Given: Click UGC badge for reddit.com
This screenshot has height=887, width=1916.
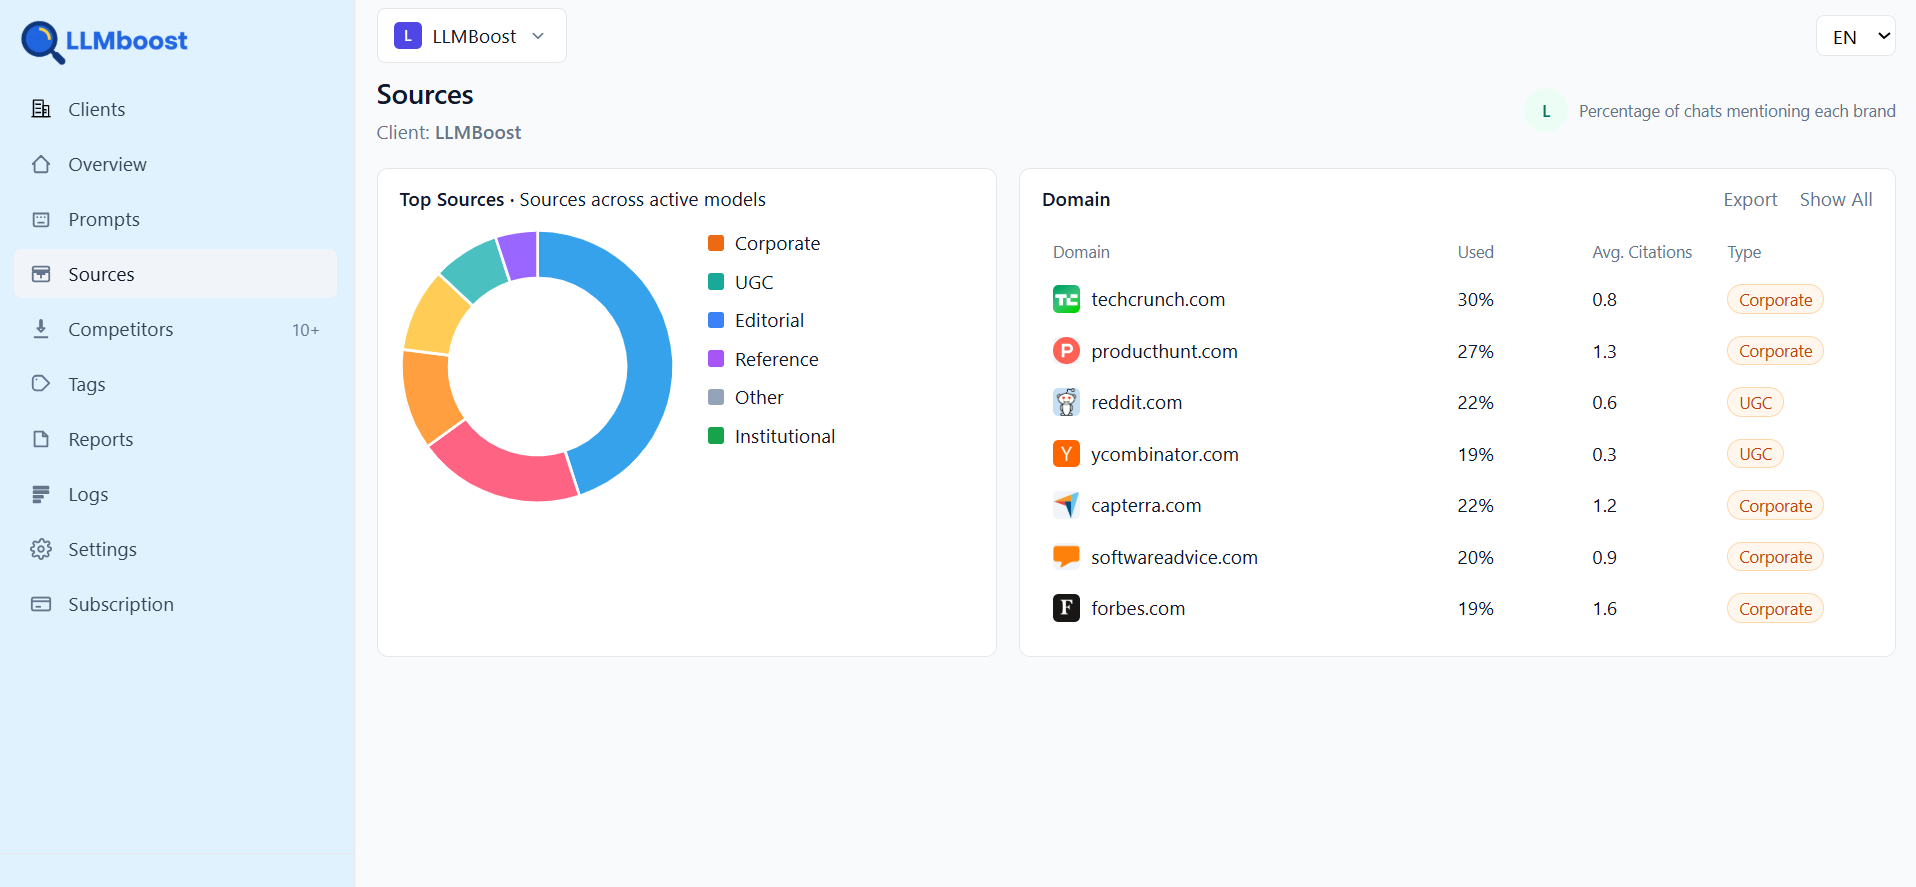Looking at the screenshot, I should point(1755,402).
